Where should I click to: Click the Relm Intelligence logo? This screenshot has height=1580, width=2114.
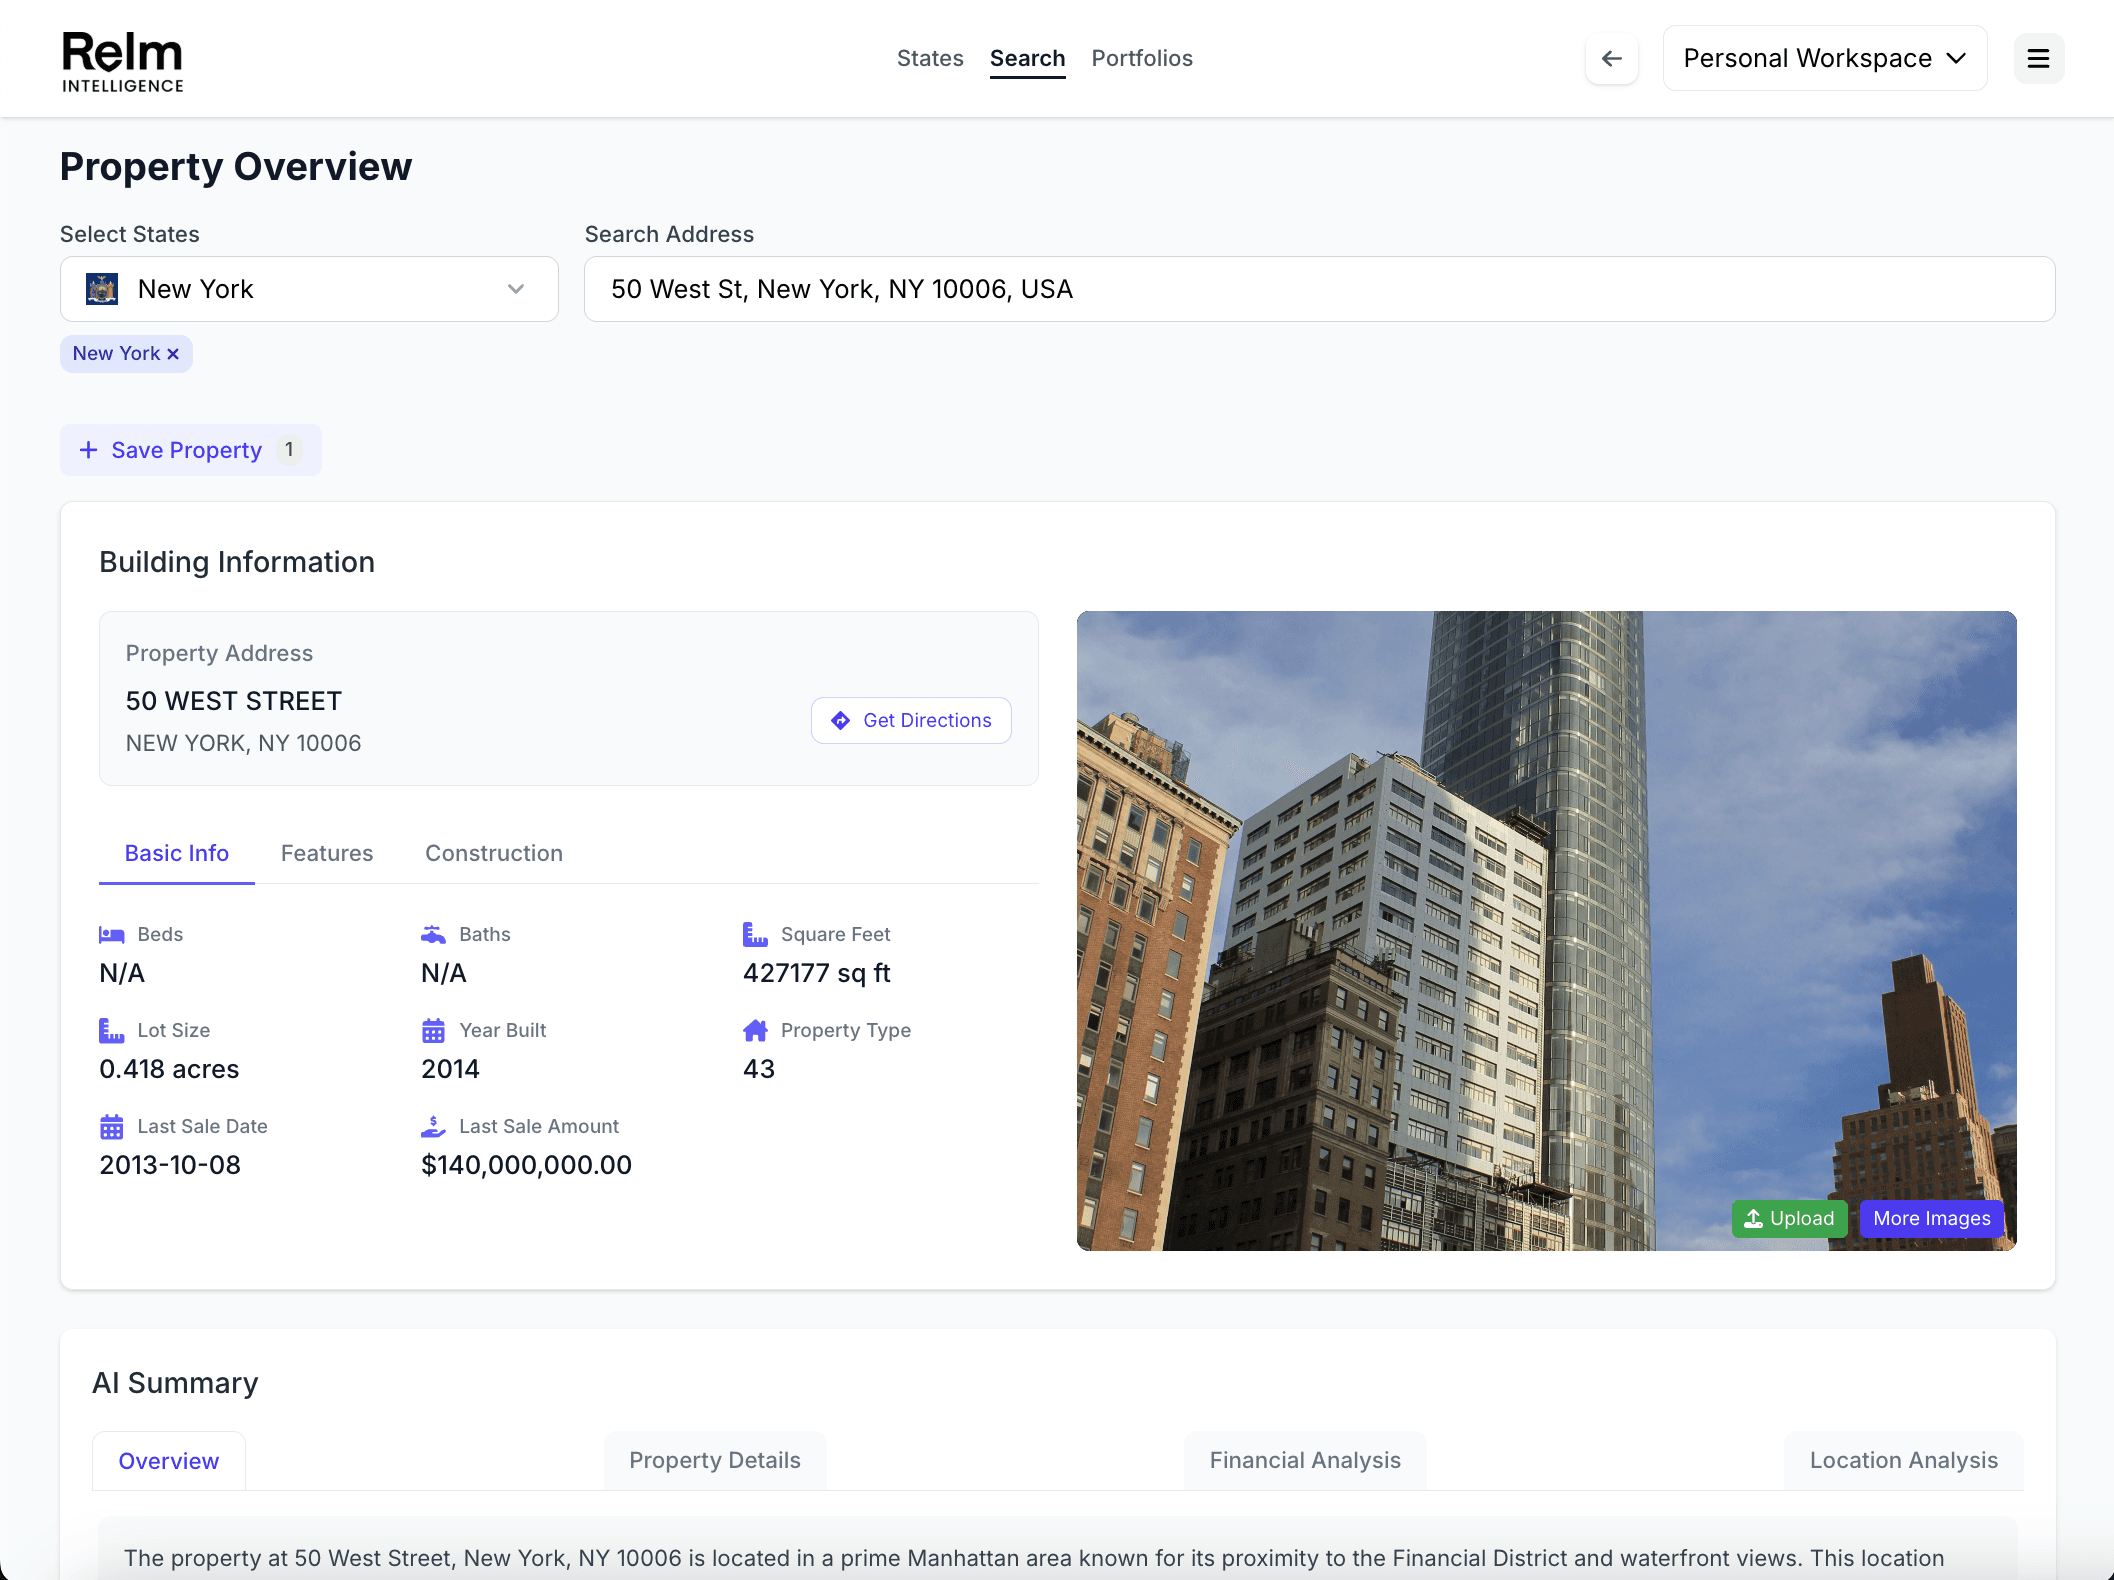(122, 60)
